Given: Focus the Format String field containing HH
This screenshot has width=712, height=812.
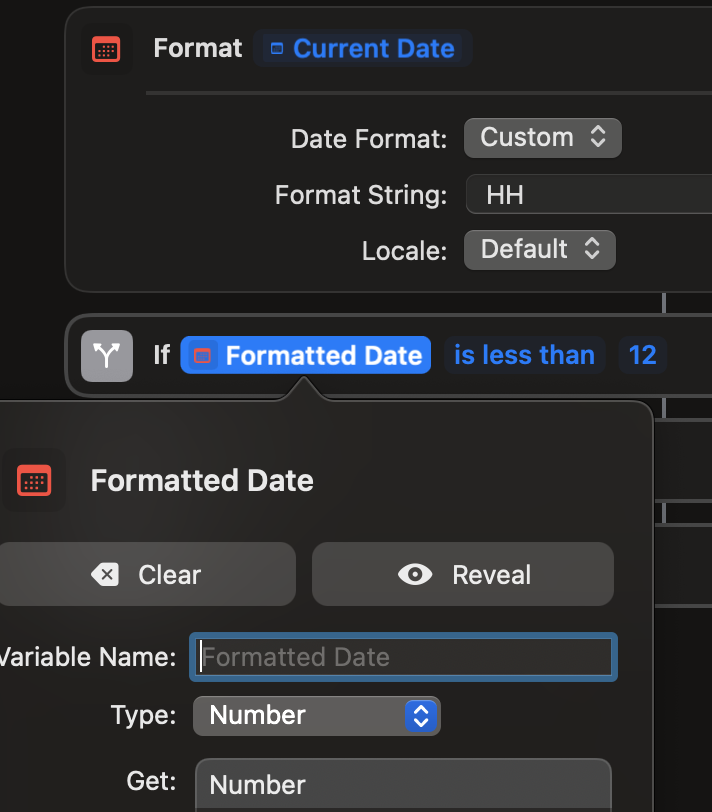Looking at the screenshot, I should (590, 194).
